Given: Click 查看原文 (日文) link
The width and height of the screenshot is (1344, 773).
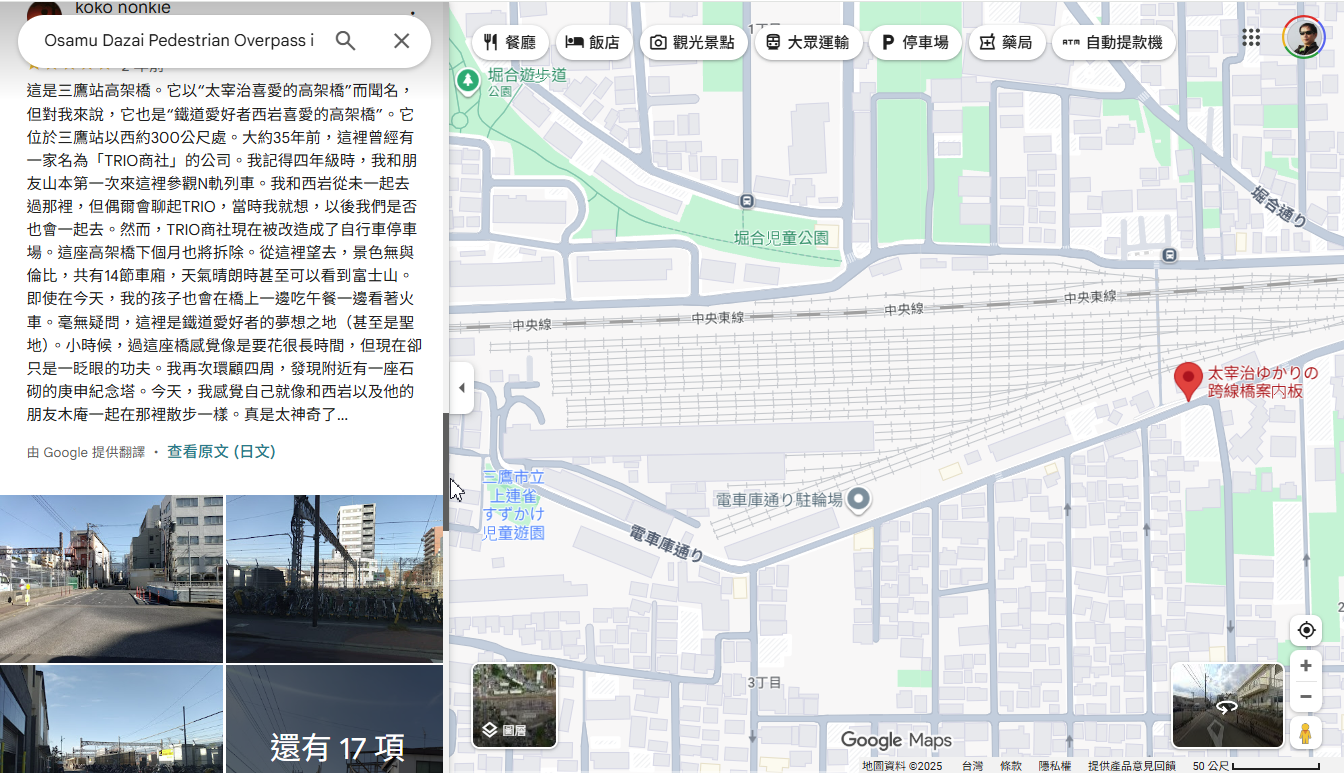Looking at the screenshot, I should 221,452.
